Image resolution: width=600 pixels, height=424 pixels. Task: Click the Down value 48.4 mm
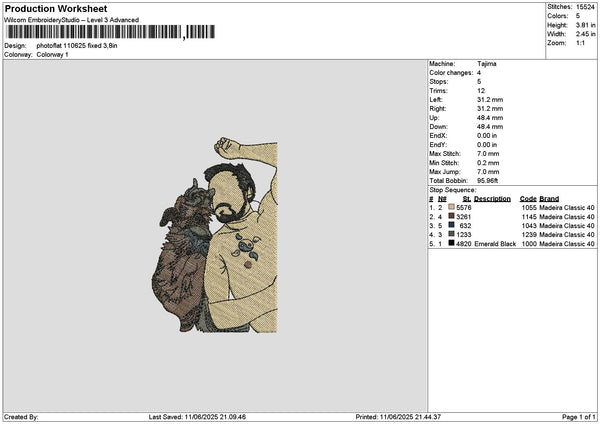click(x=490, y=127)
